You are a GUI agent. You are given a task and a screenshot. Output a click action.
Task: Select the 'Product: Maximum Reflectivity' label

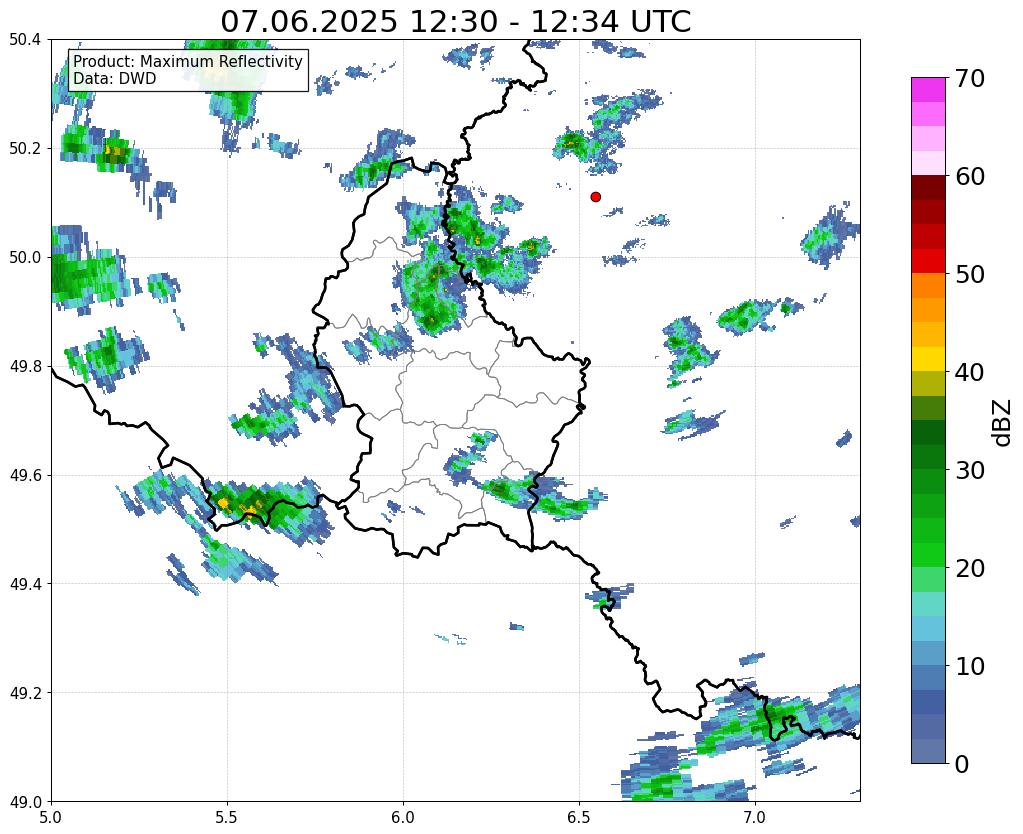coord(188,61)
